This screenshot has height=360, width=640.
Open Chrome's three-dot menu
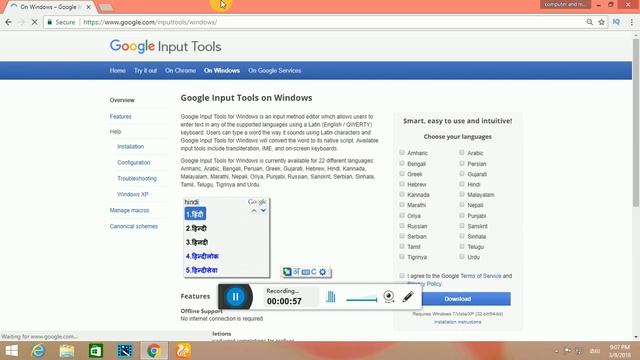tap(631, 22)
